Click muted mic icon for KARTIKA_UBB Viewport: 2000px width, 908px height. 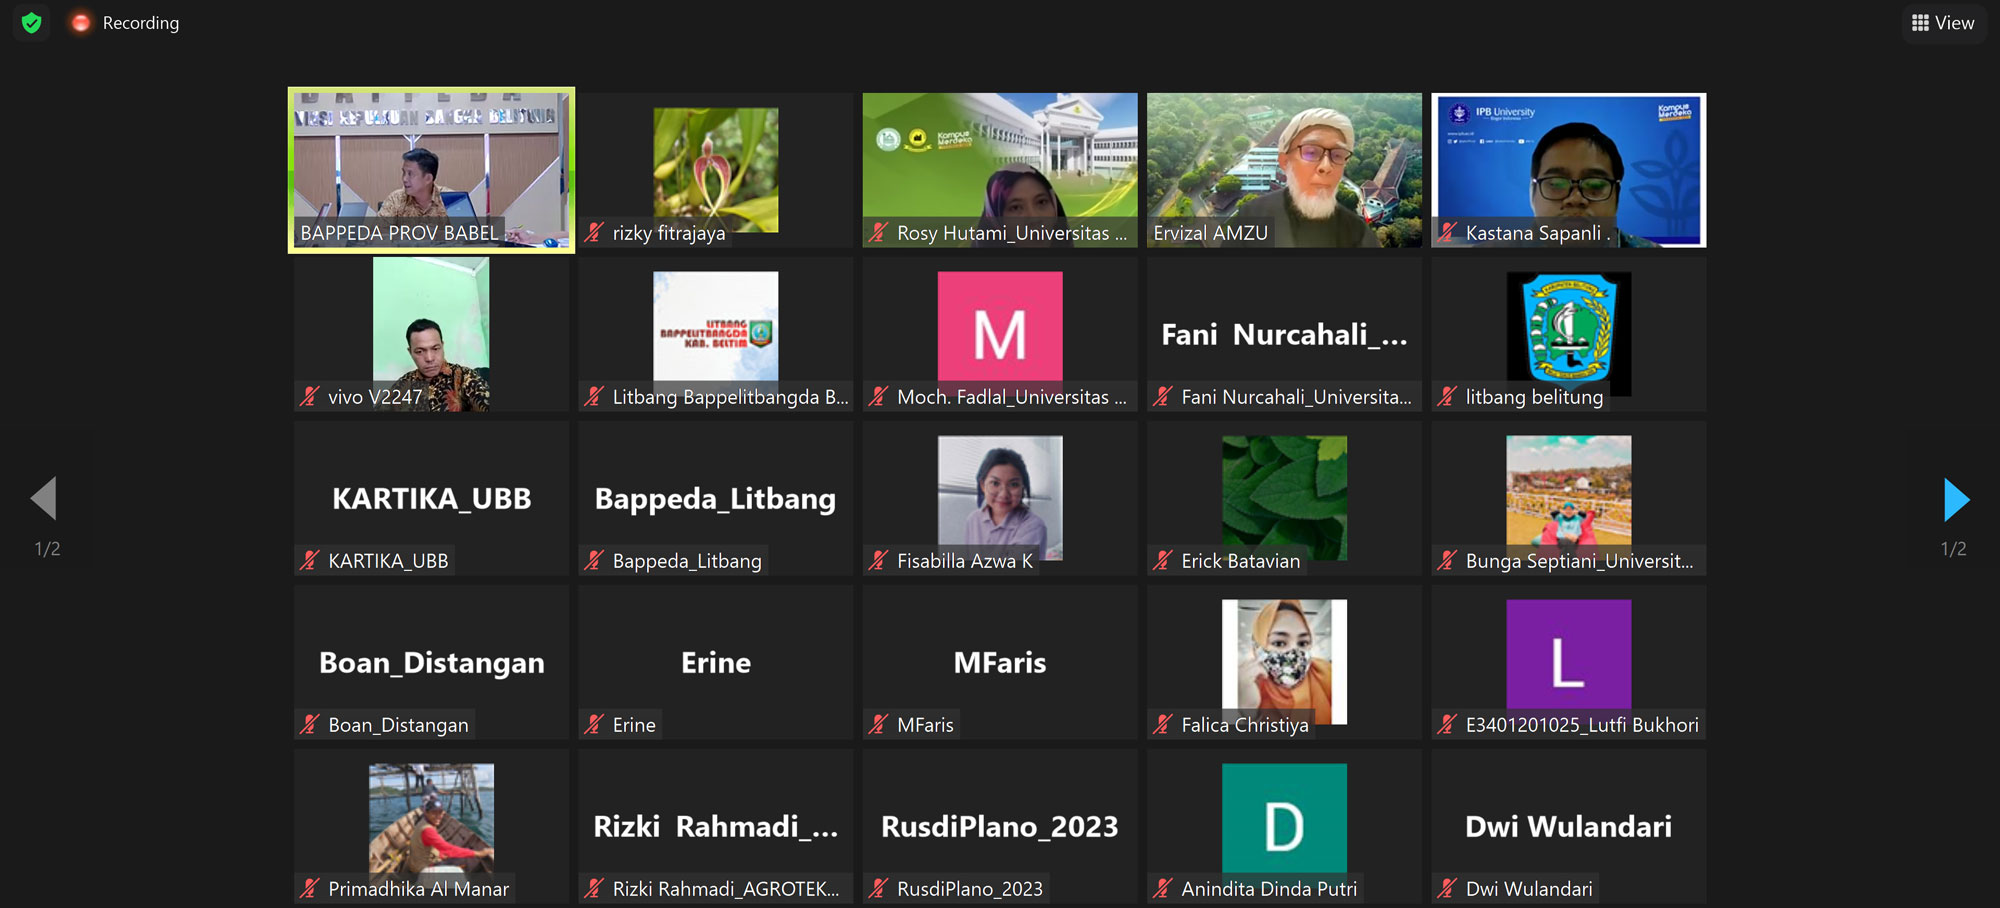pos(310,561)
